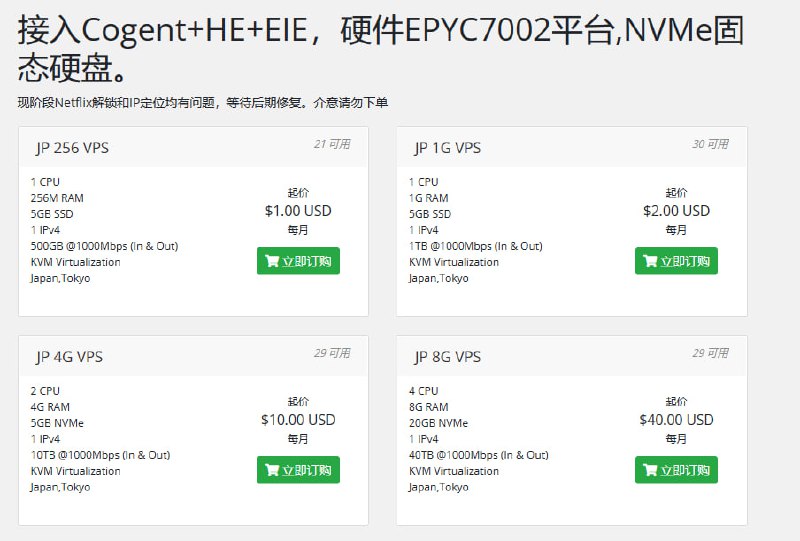Select the JP 4G VPS plan title

click(x=69, y=357)
